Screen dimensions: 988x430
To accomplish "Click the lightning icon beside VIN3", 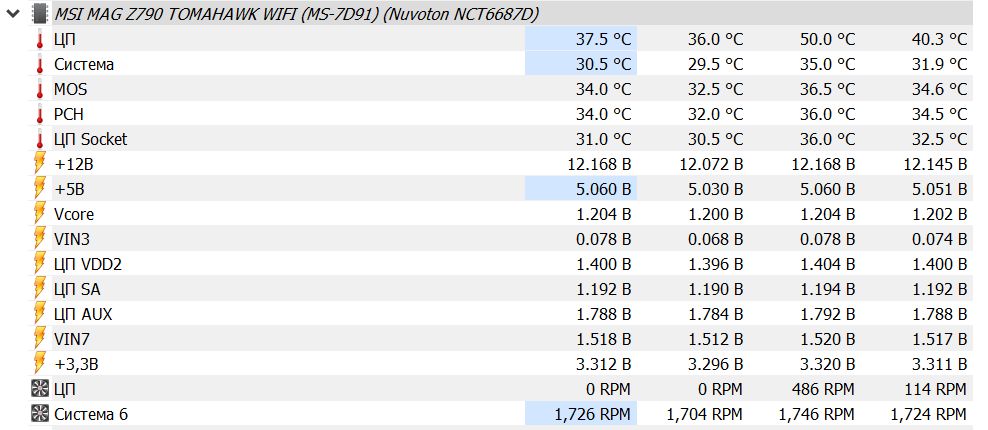I will 40,240.
